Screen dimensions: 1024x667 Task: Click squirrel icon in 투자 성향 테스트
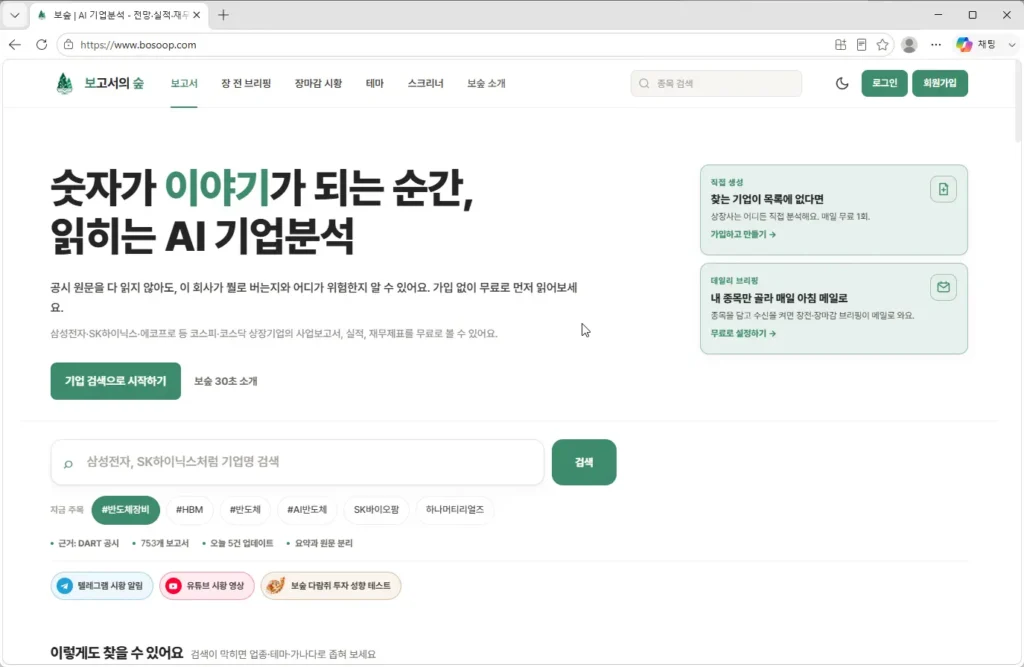coord(276,586)
